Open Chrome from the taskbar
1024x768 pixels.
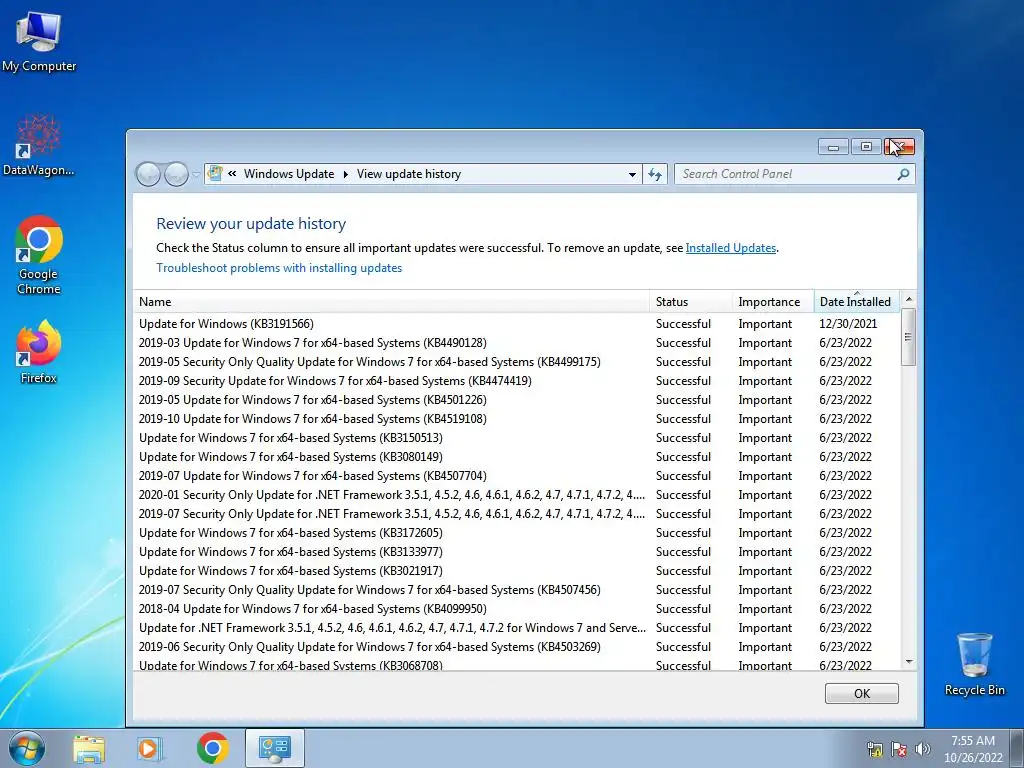click(212, 748)
